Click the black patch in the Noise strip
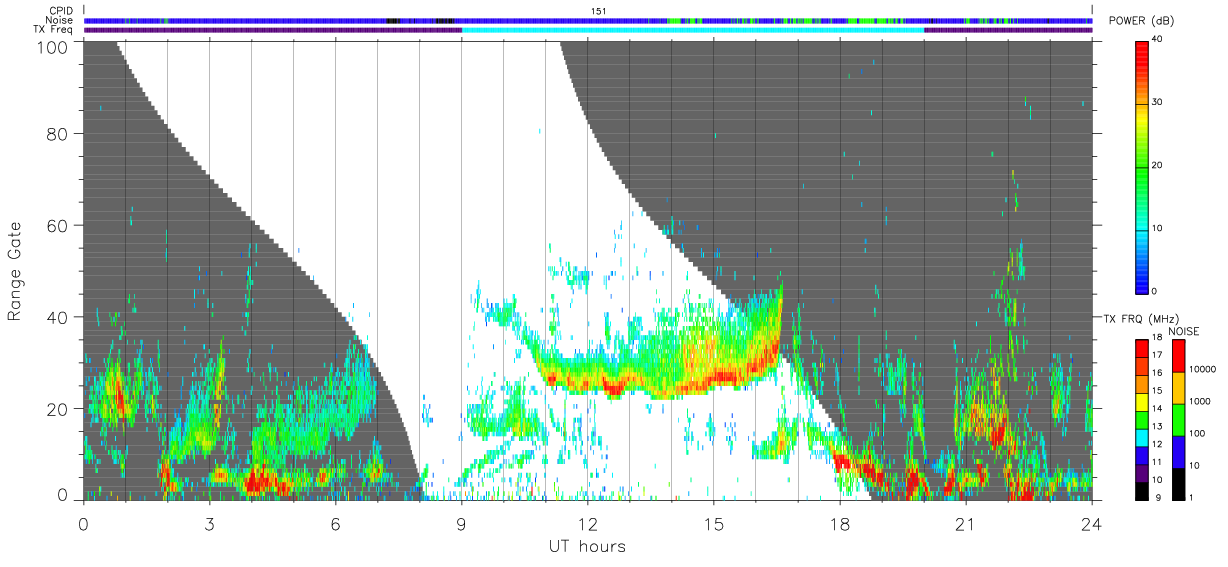Viewport: 1228px width, 567px height. (393, 20)
